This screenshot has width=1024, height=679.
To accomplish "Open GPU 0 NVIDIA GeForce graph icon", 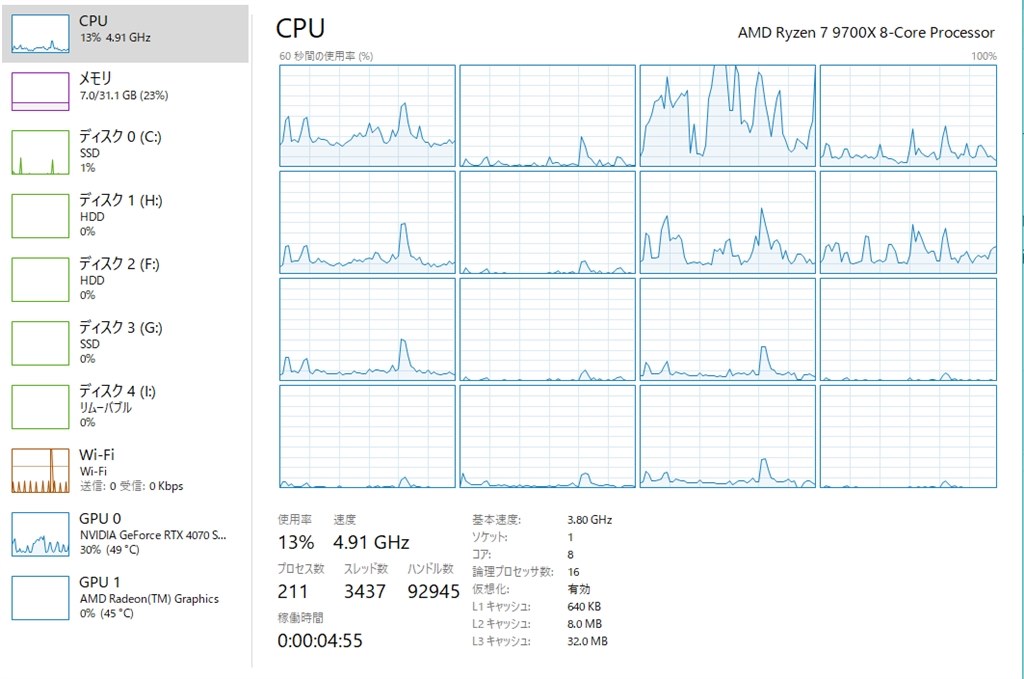I will pyautogui.click(x=40, y=534).
